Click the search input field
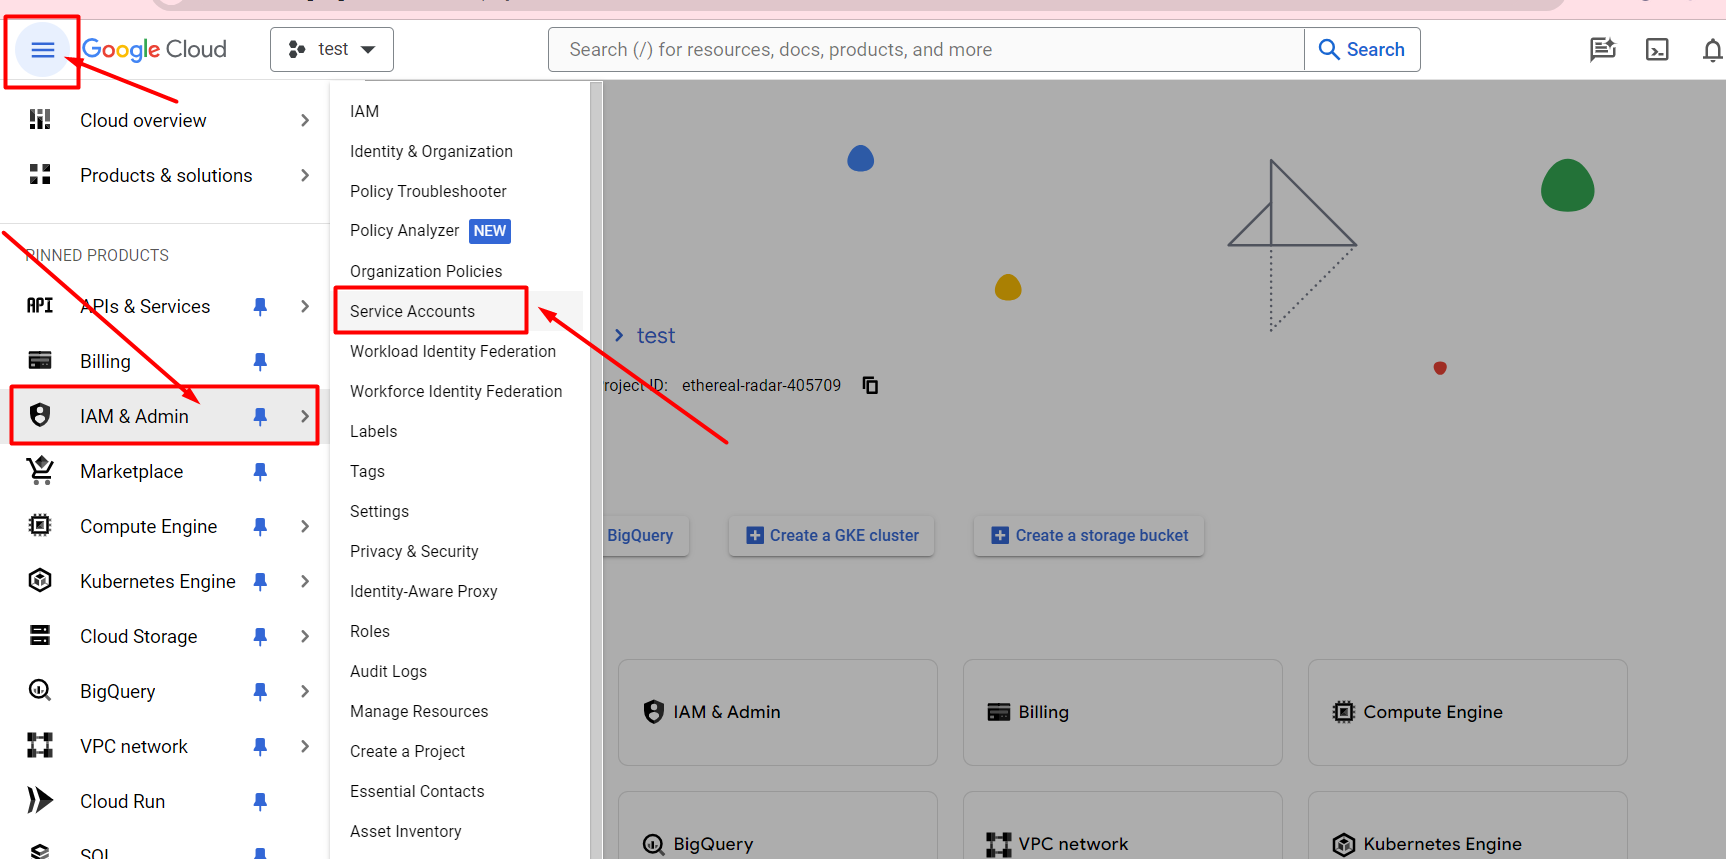The width and height of the screenshot is (1726, 859). point(926,49)
